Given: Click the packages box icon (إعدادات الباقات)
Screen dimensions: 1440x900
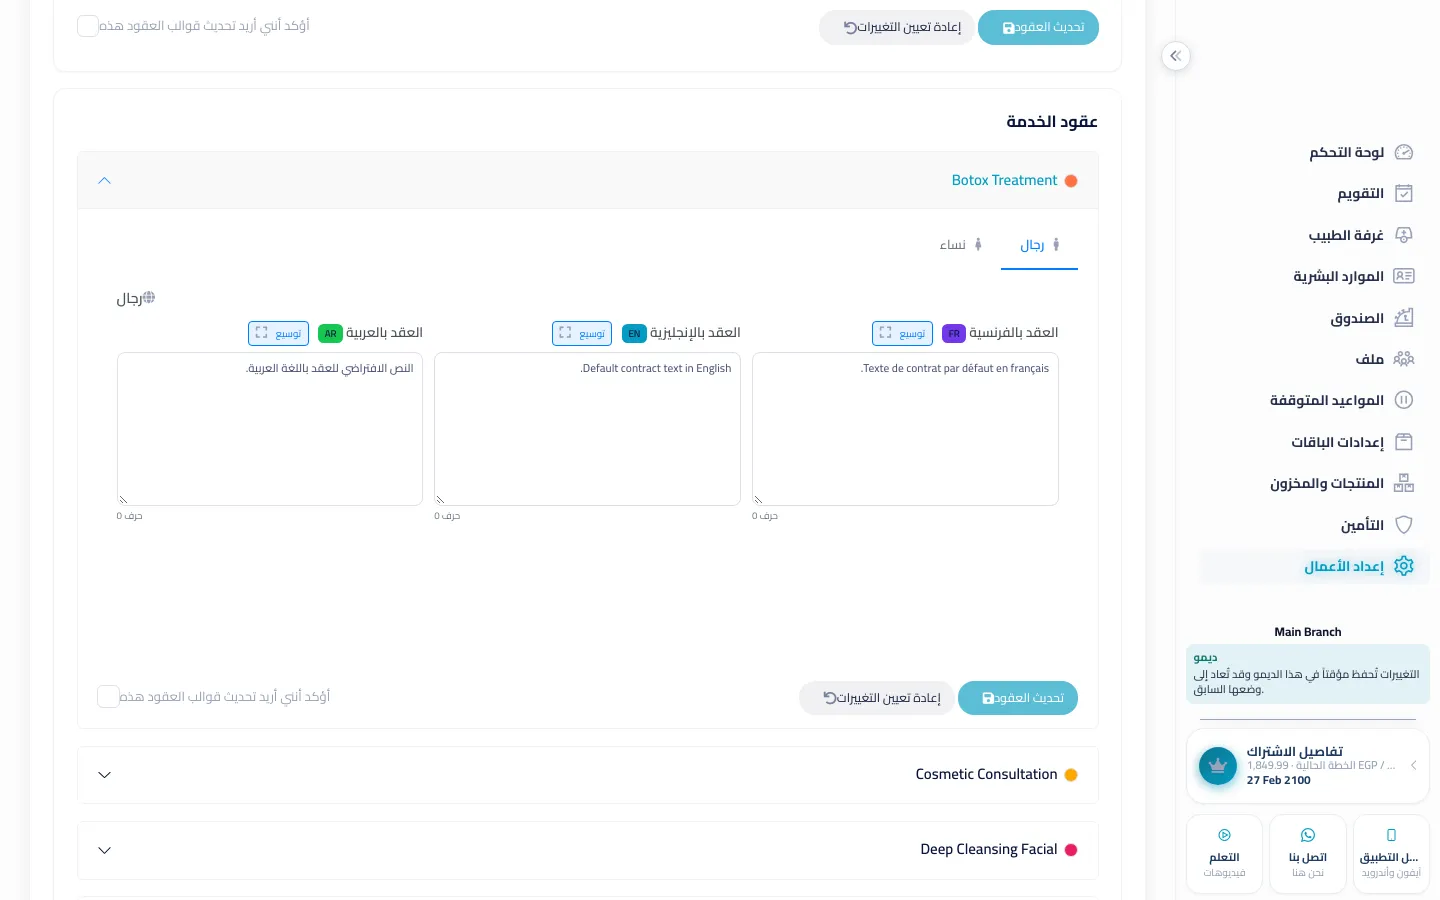Looking at the screenshot, I should point(1404,442).
